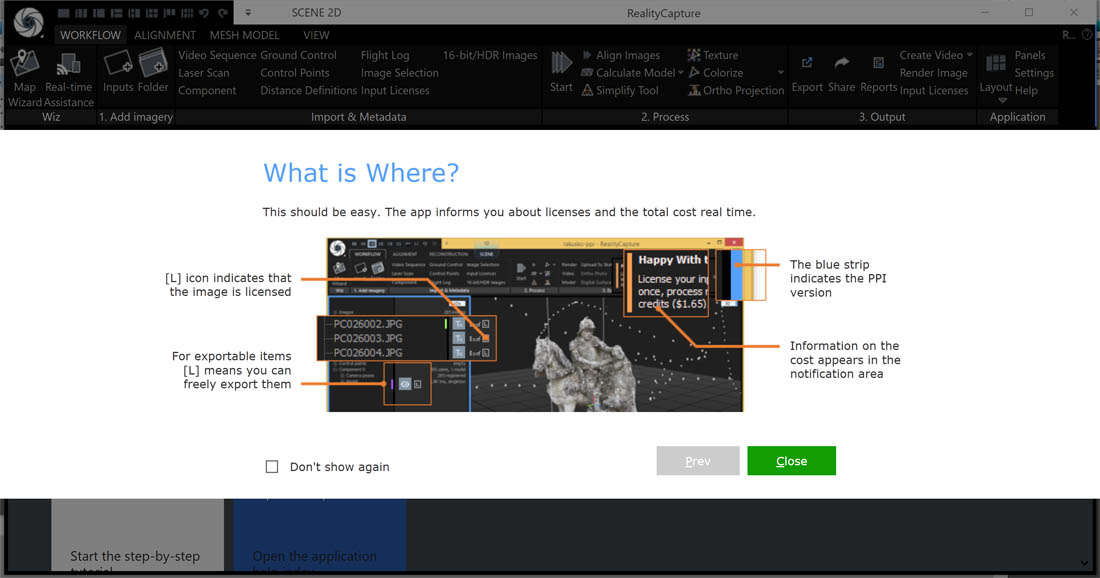Image resolution: width=1100 pixels, height=578 pixels.
Task: Click Laser Scan import option
Action: [203, 72]
